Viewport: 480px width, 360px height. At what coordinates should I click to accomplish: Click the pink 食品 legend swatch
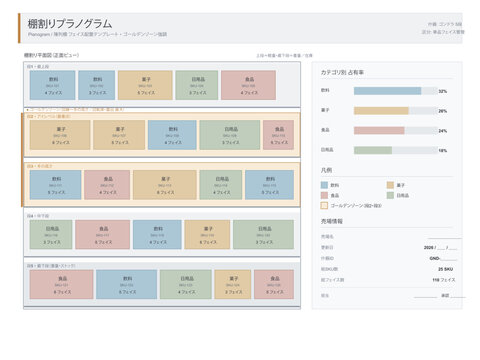[324, 195]
